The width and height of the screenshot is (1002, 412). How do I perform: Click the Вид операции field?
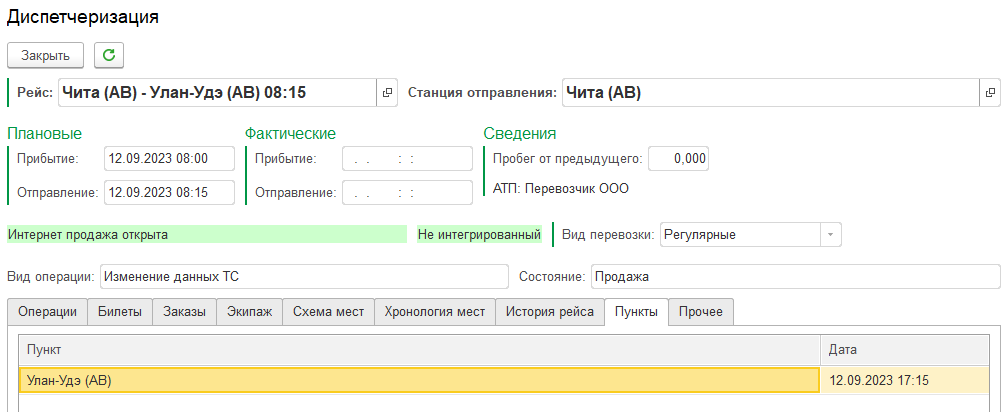click(304, 276)
